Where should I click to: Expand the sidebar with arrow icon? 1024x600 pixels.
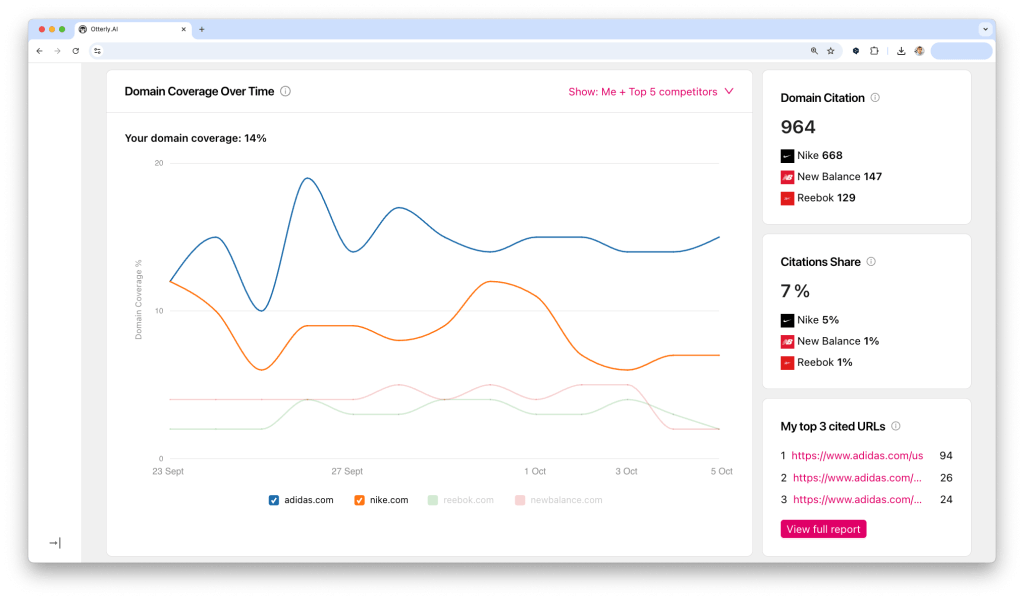55,543
